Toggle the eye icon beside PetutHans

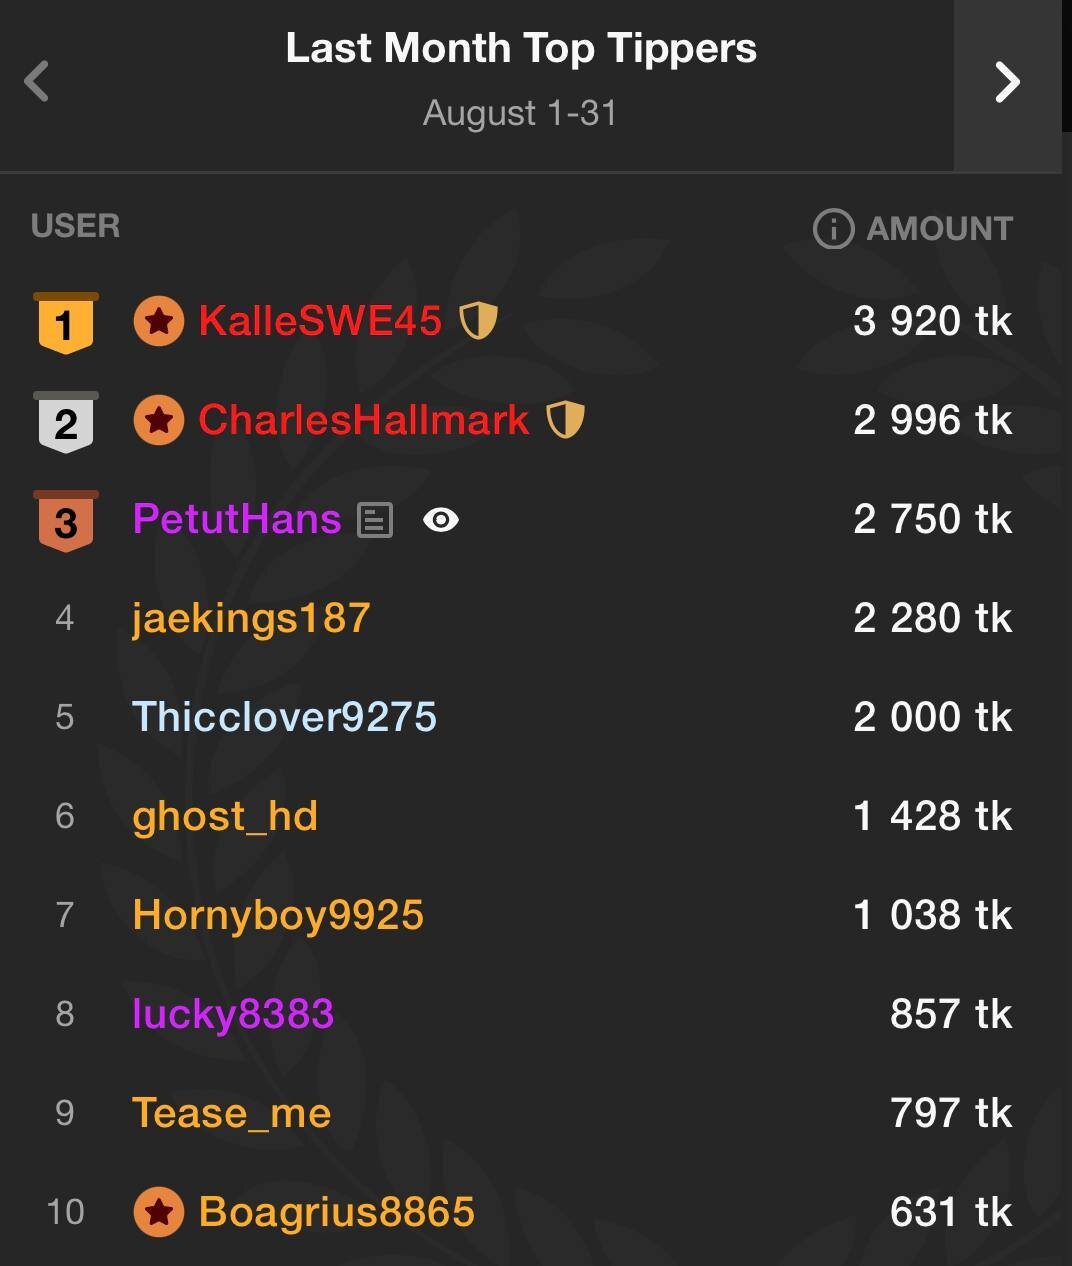point(440,520)
